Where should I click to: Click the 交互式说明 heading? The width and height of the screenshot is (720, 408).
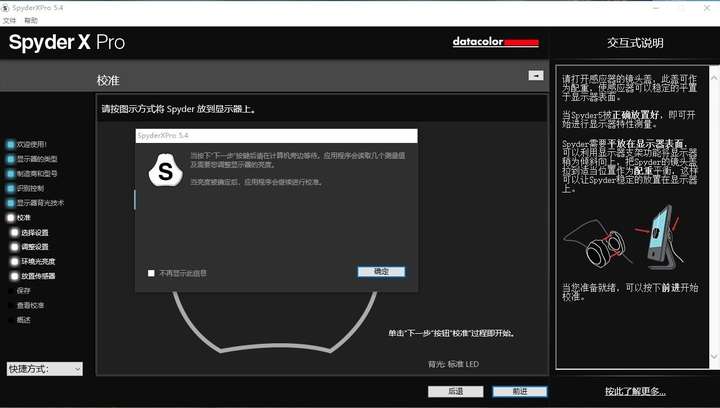point(635,43)
